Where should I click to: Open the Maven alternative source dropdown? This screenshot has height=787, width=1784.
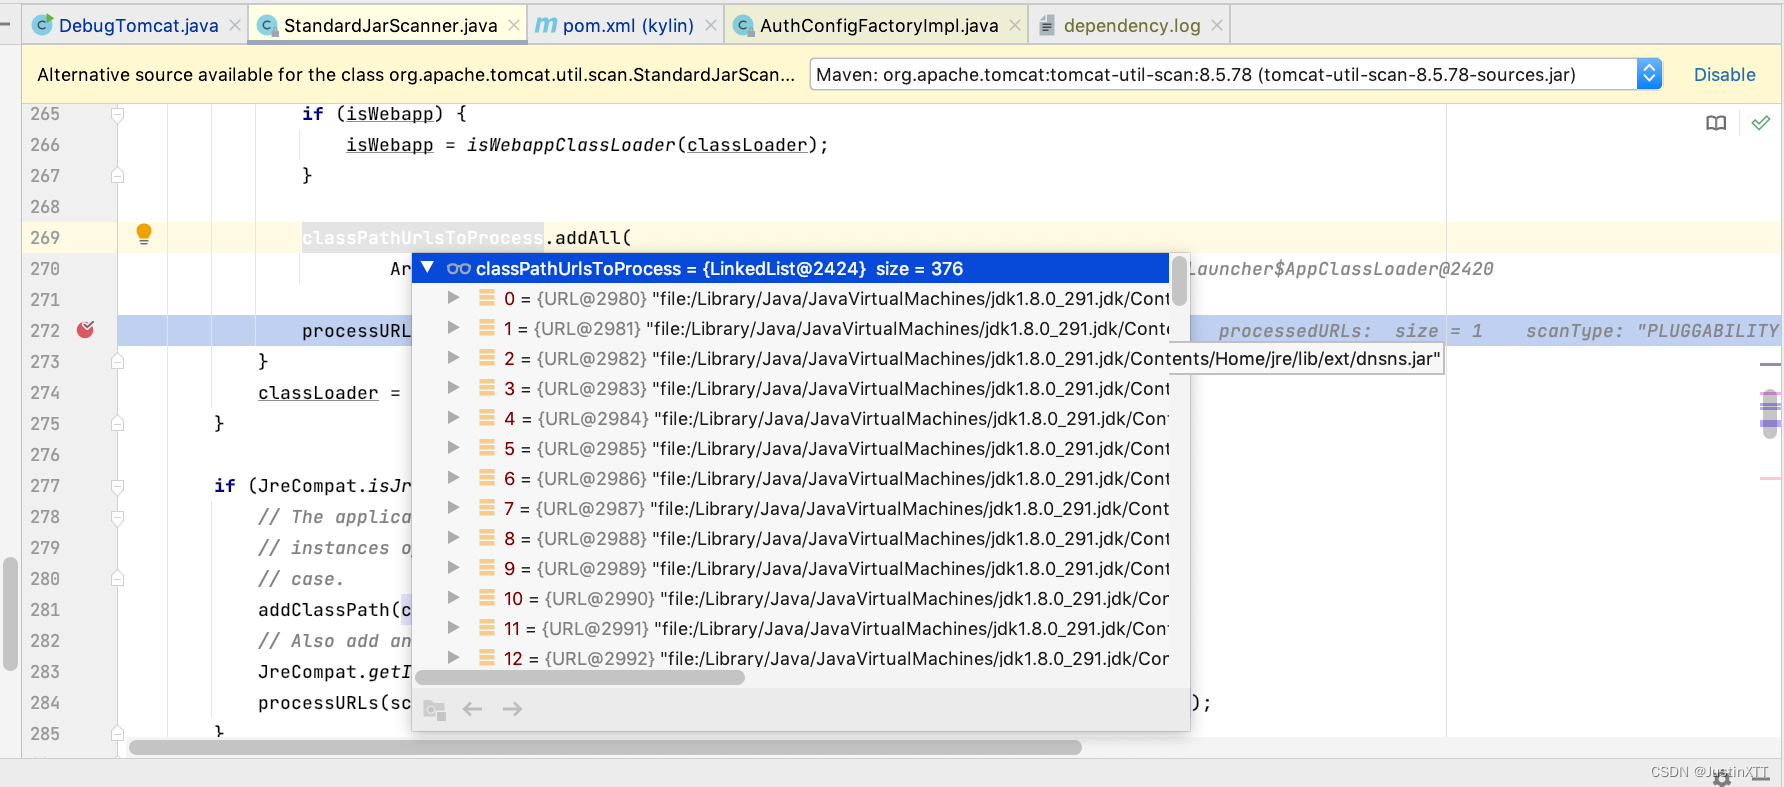coord(1235,74)
